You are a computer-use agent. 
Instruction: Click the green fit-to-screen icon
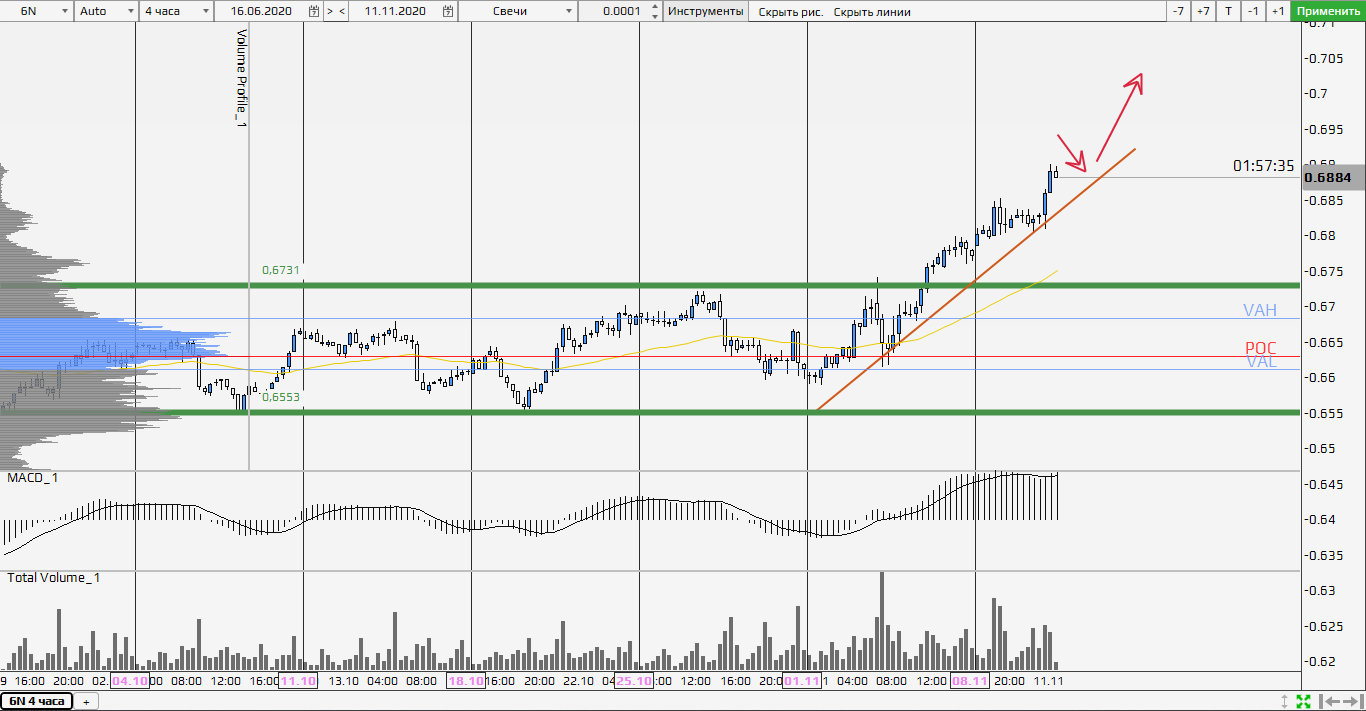tap(1303, 701)
